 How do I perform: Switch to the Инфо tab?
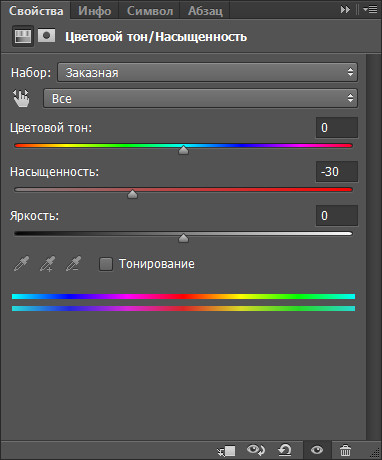95,11
